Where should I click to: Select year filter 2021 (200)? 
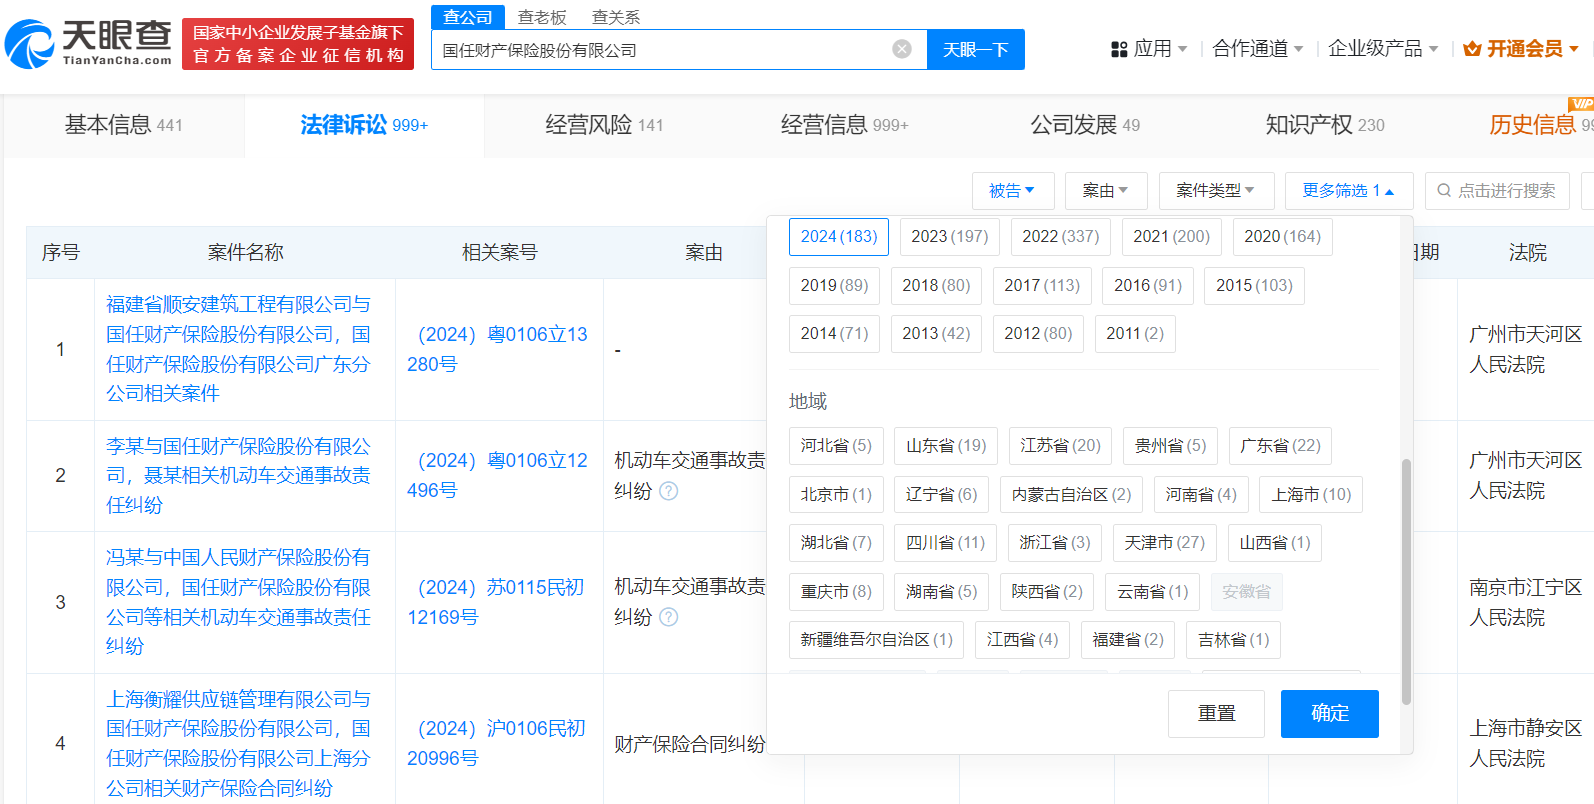[1171, 236]
